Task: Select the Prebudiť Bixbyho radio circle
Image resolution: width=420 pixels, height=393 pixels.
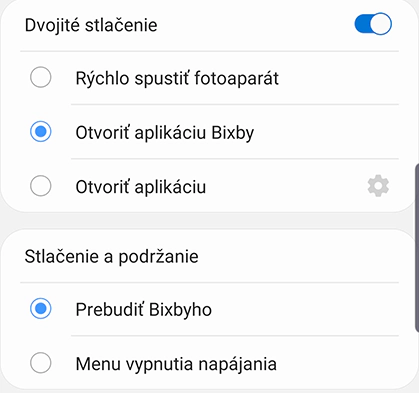Action: tap(41, 308)
